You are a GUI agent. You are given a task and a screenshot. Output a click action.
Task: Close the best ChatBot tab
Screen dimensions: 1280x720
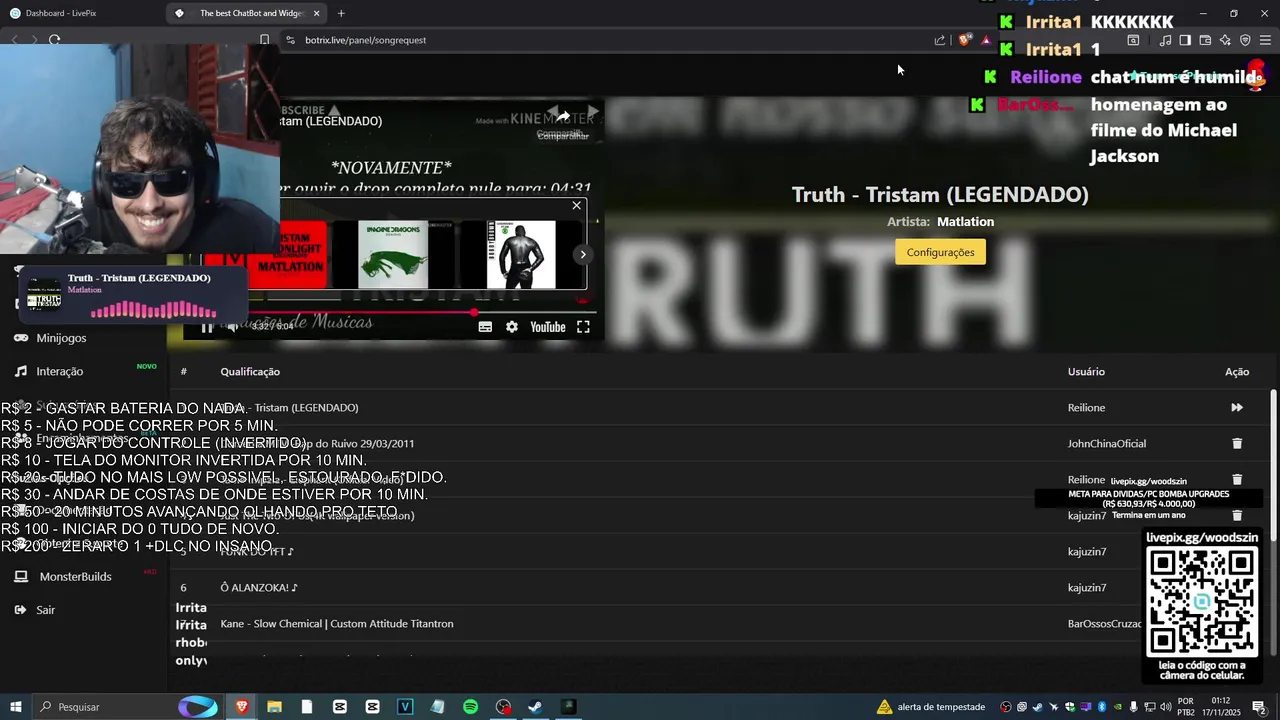[x=316, y=13]
